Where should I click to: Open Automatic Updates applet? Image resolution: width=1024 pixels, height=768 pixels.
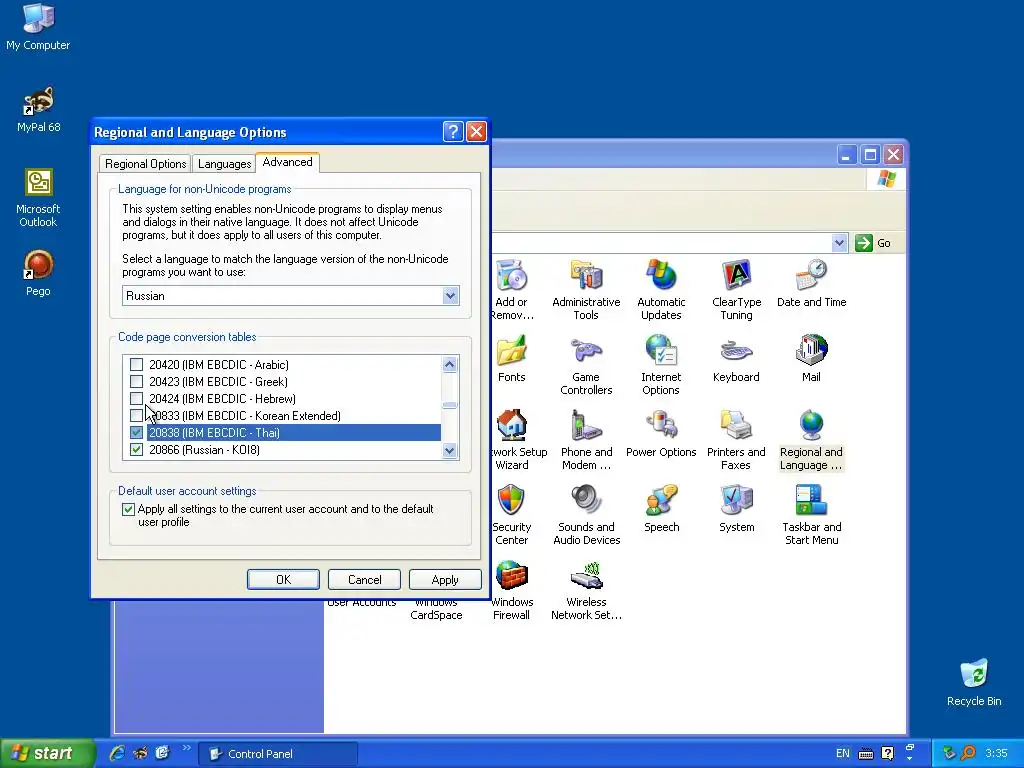(x=661, y=290)
